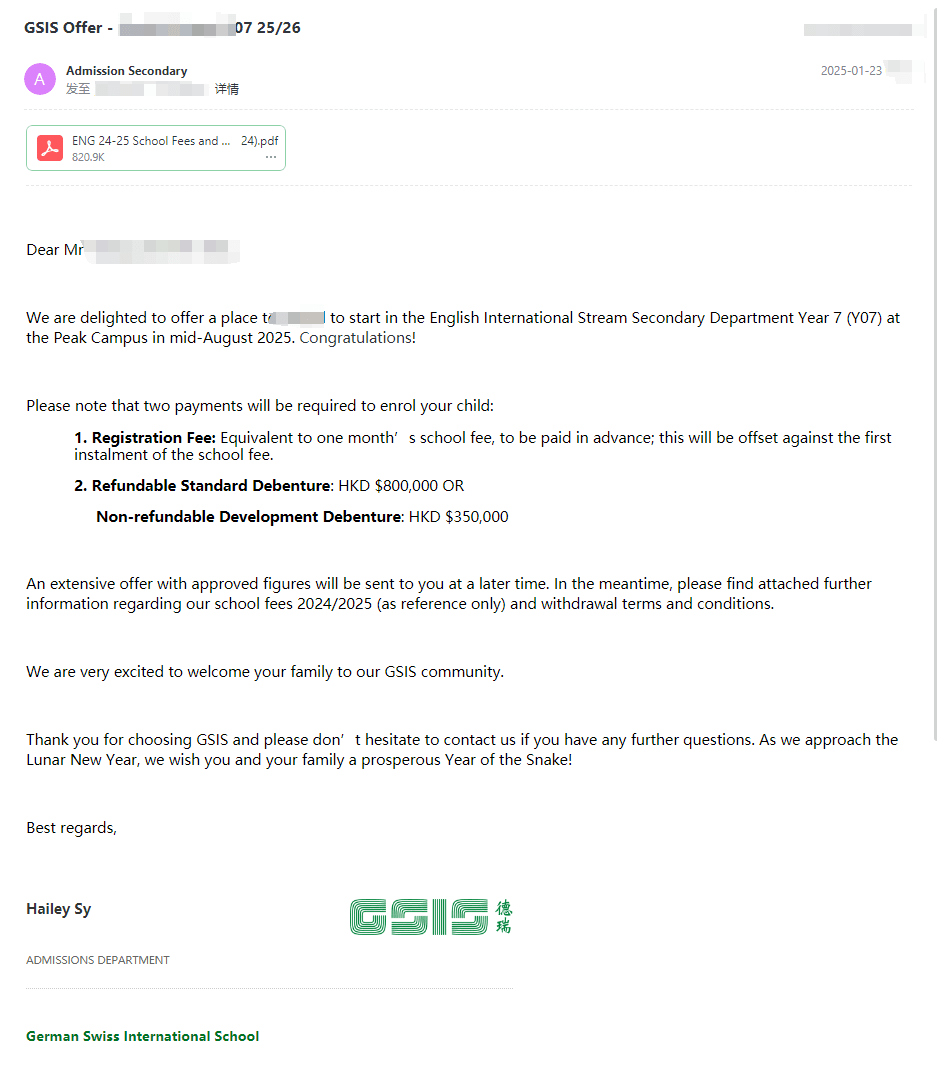This screenshot has width=937, height=1065.
Task: Click the purple sender avatar icon
Action: point(40,79)
